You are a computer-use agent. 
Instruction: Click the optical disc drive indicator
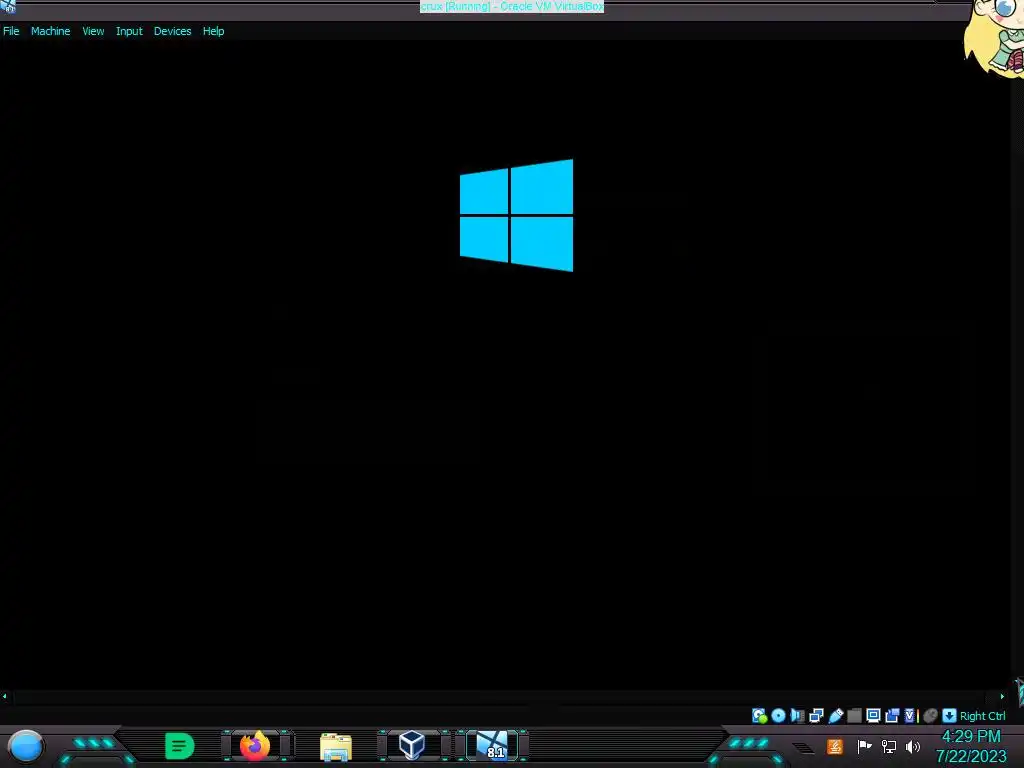pyautogui.click(x=778, y=716)
